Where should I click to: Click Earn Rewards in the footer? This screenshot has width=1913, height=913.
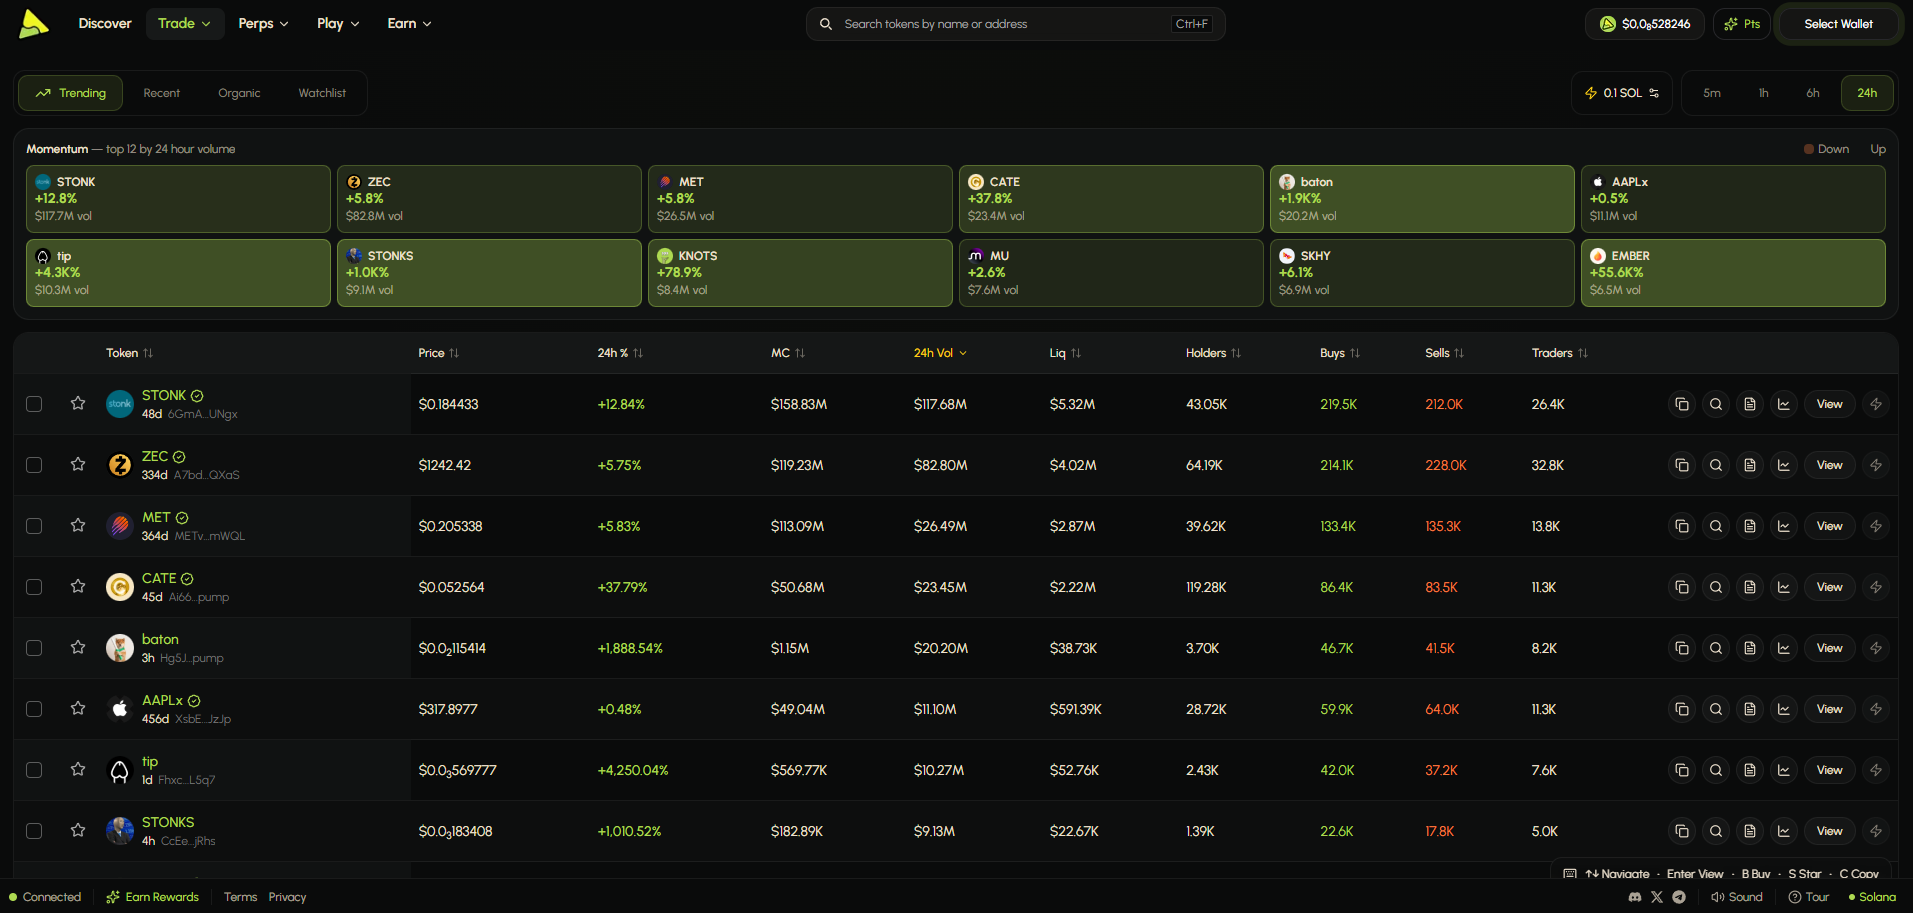click(153, 897)
